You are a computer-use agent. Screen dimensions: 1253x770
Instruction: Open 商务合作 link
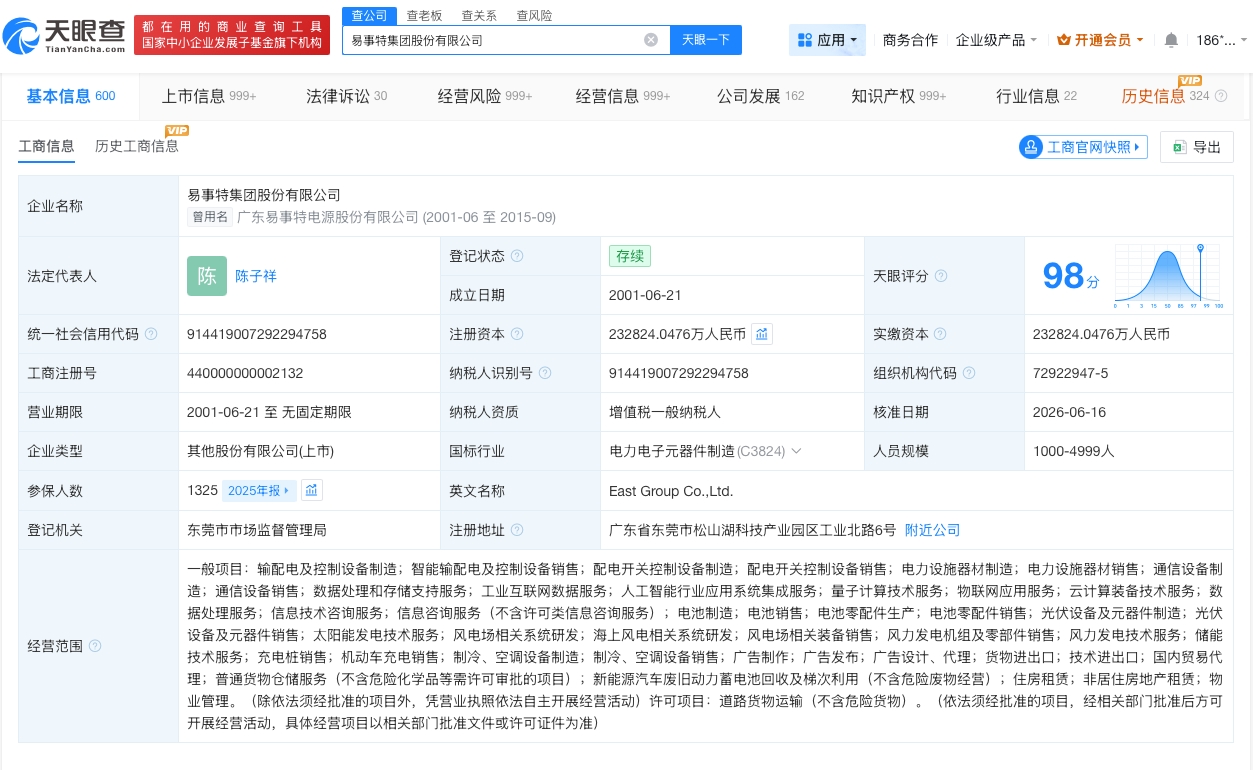(x=910, y=40)
